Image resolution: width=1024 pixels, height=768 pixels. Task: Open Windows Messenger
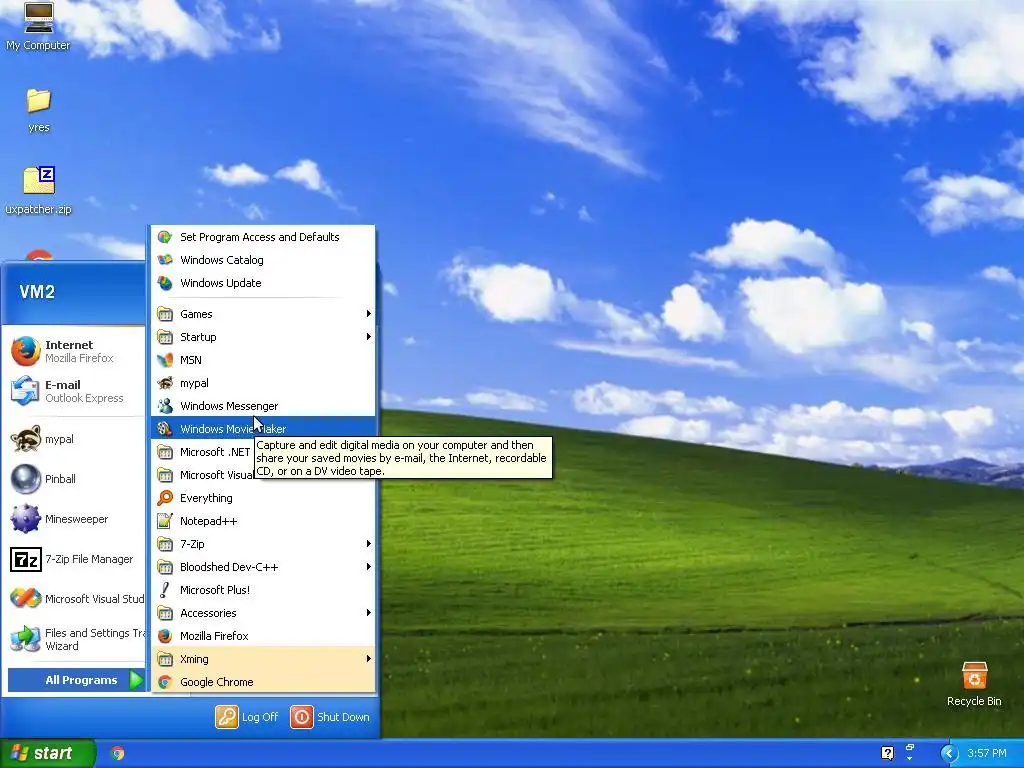coord(263,406)
